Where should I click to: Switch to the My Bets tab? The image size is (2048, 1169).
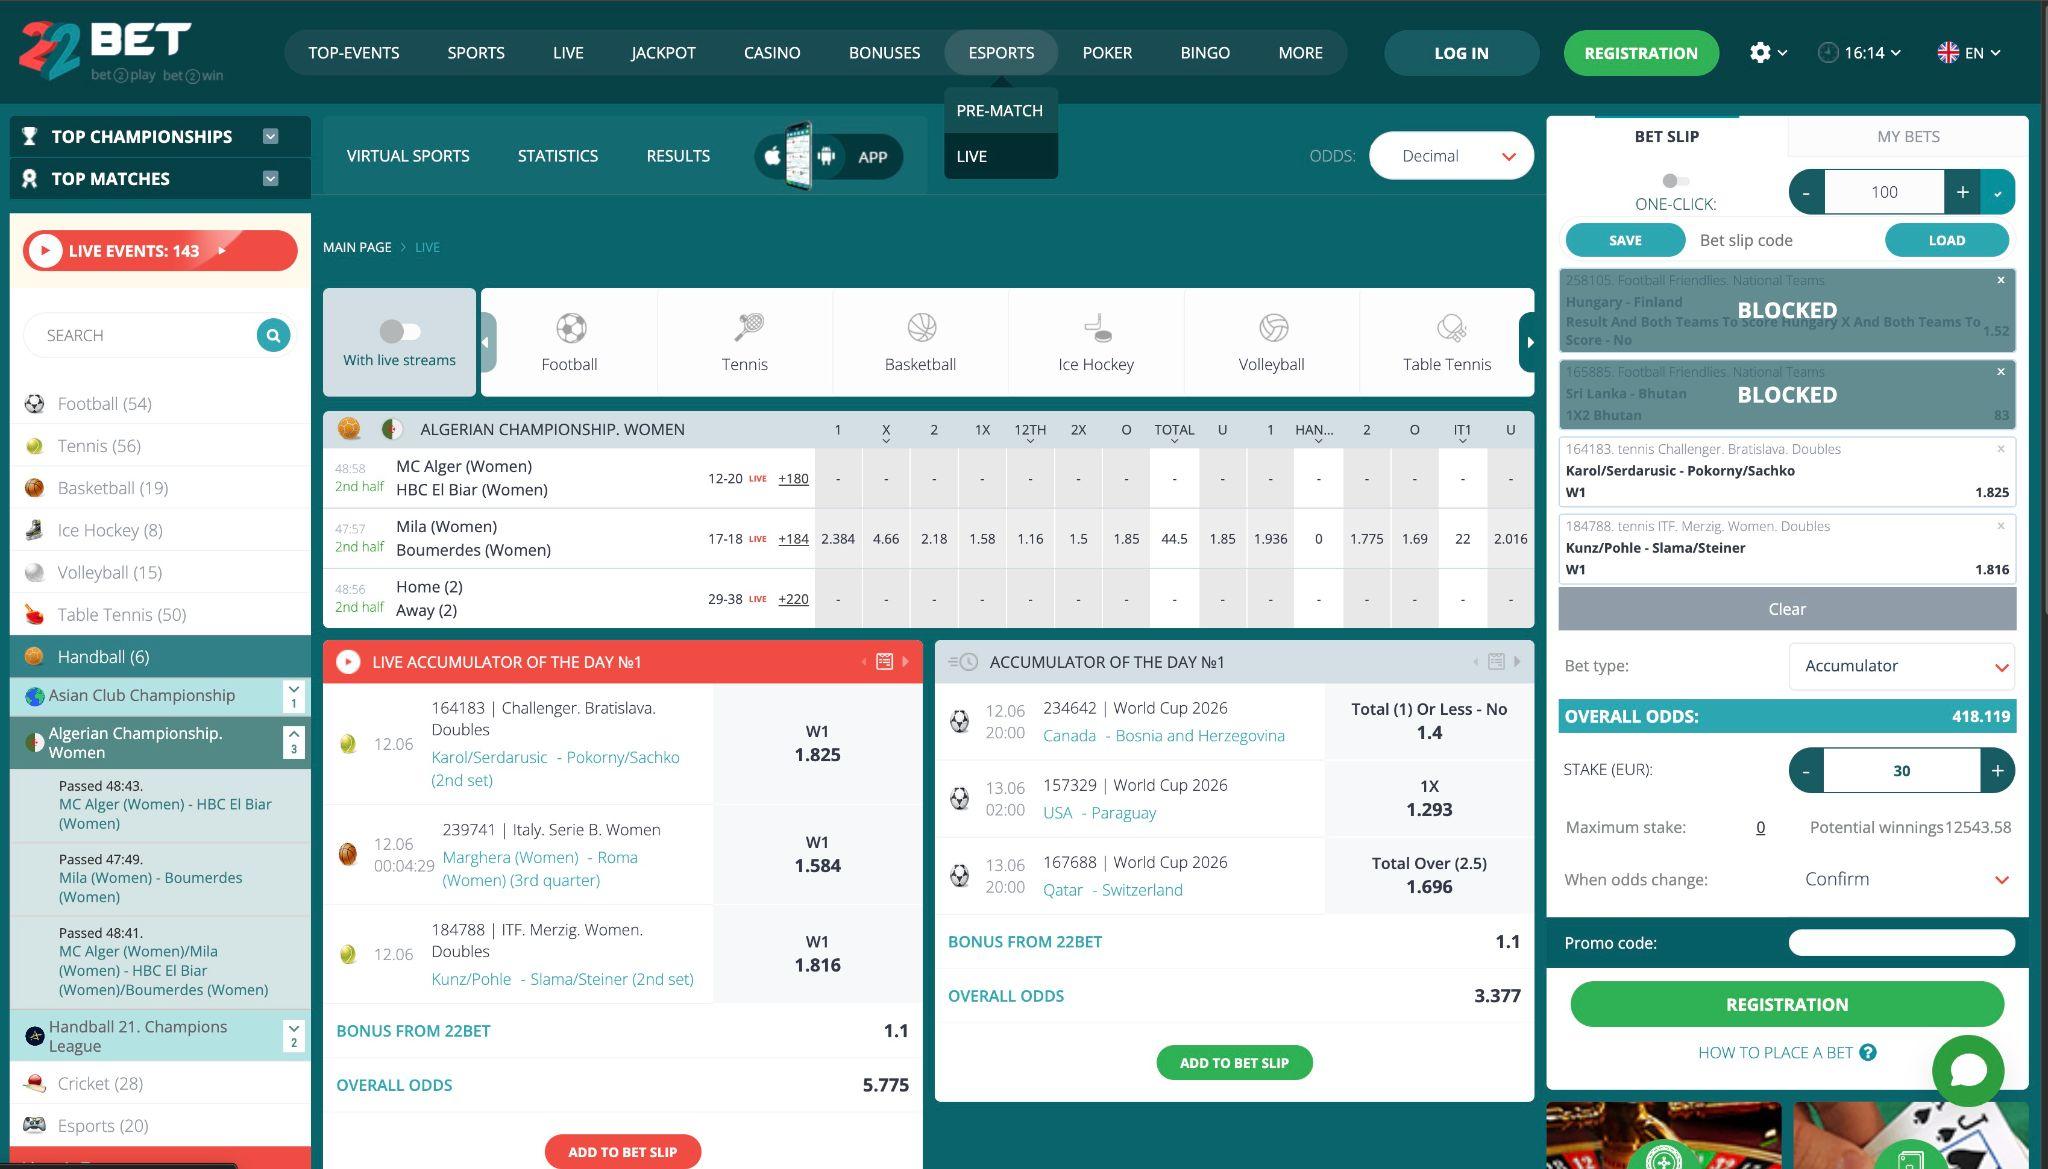coord(1908,136)
